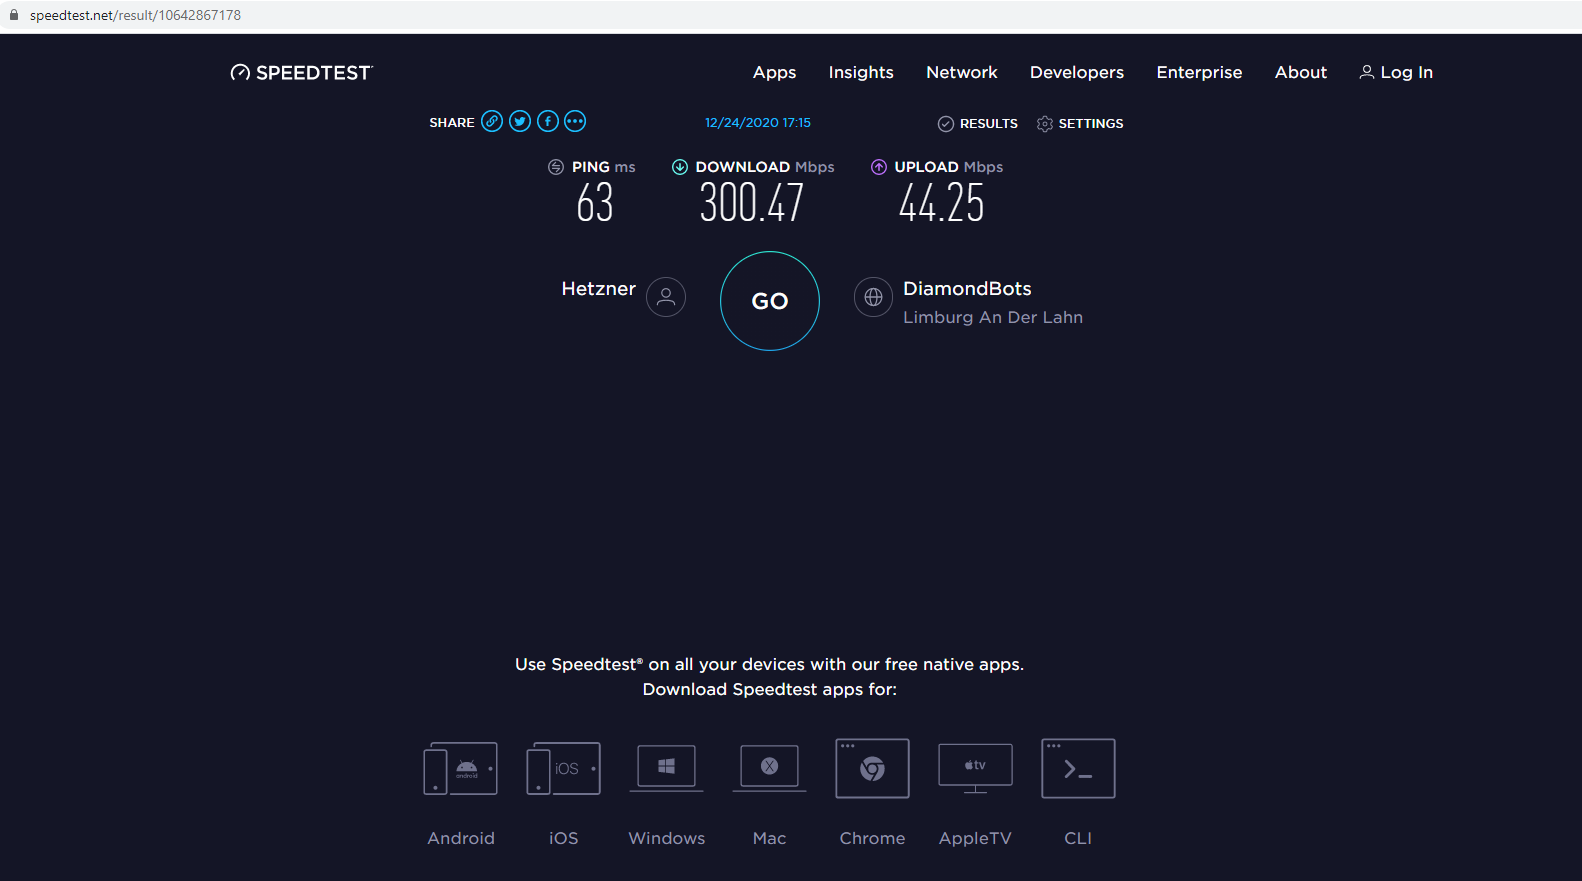1582x881 pixels.
Task: Click the AppleTV label
Action: [x=975, y=838]
